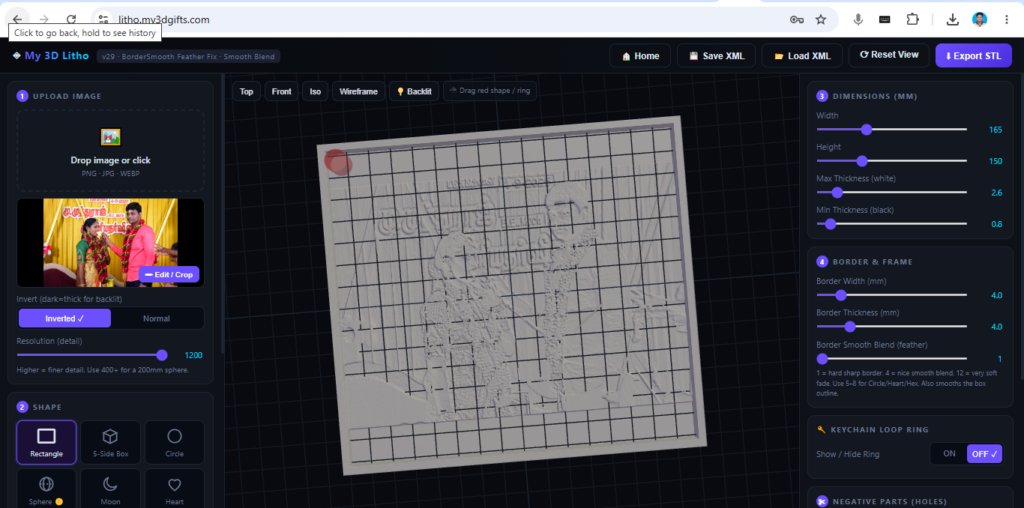
Task: Click the Keychain Loop Ring section header
Action: [872, 430]
